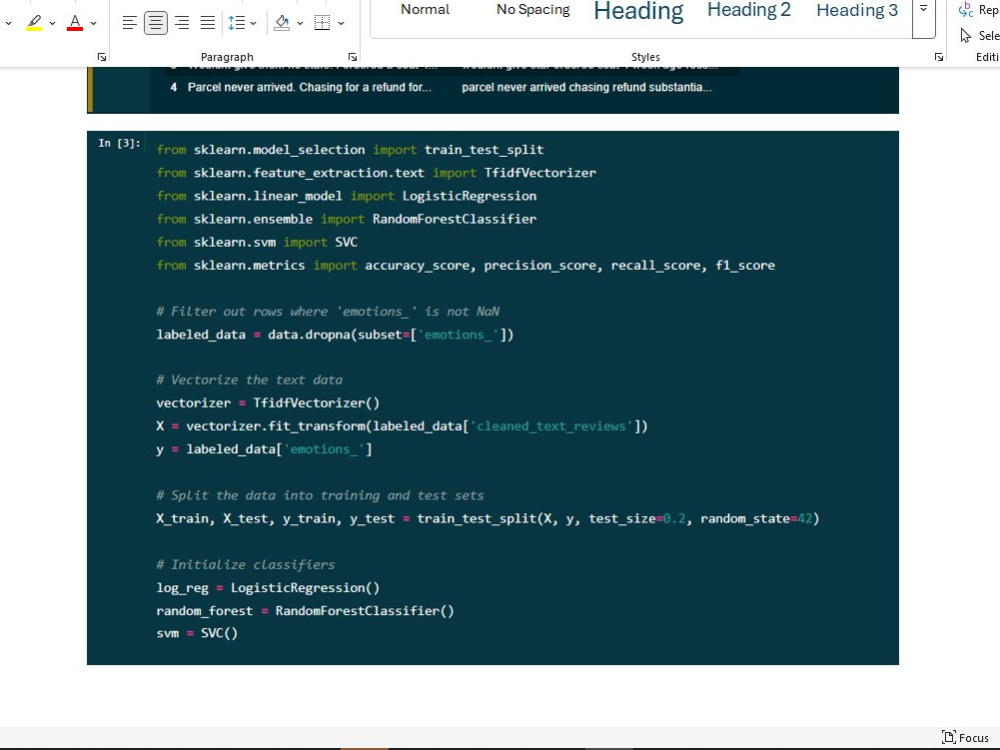Click the fit_transform code line
Screen dimensions: 1000x750
(402, 426)
